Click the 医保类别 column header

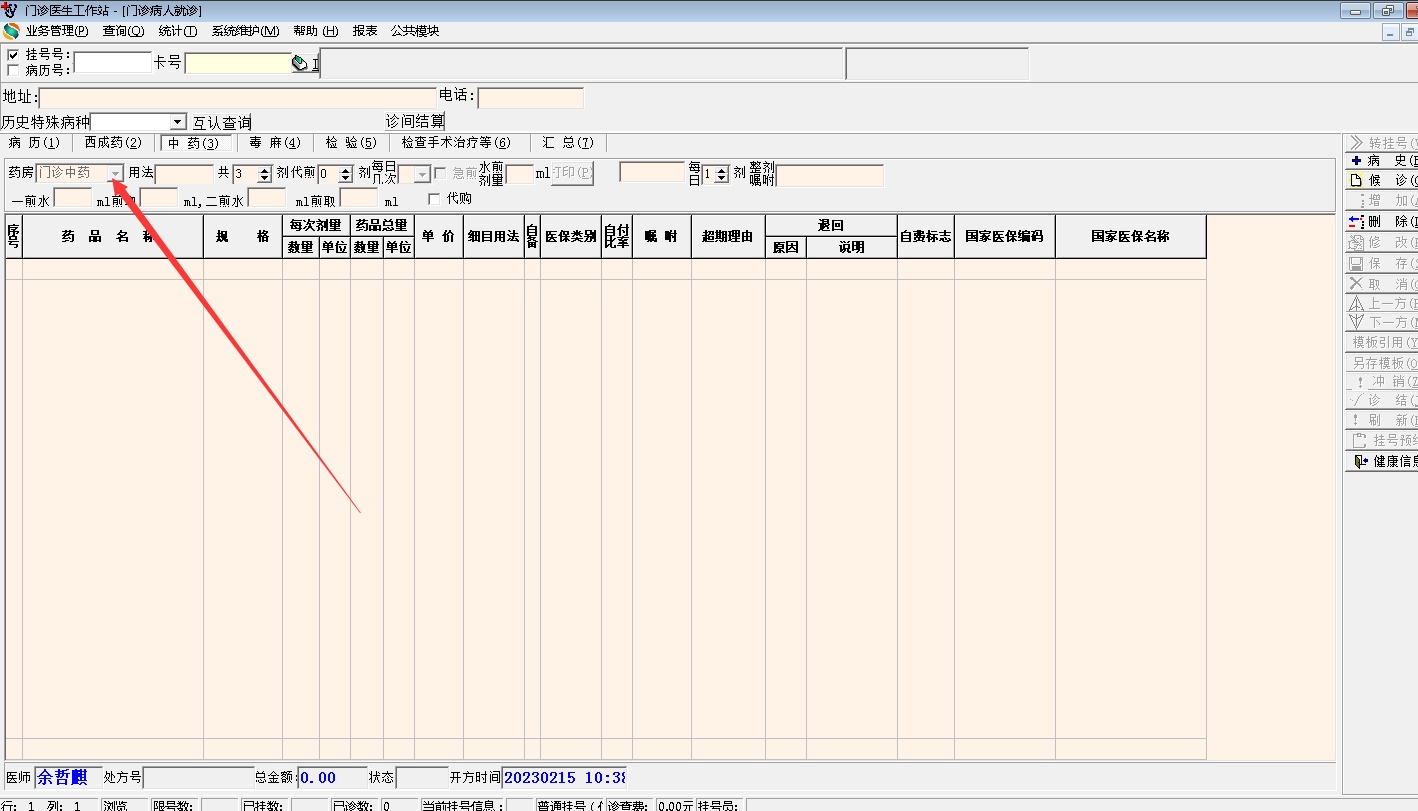point(570,237)
